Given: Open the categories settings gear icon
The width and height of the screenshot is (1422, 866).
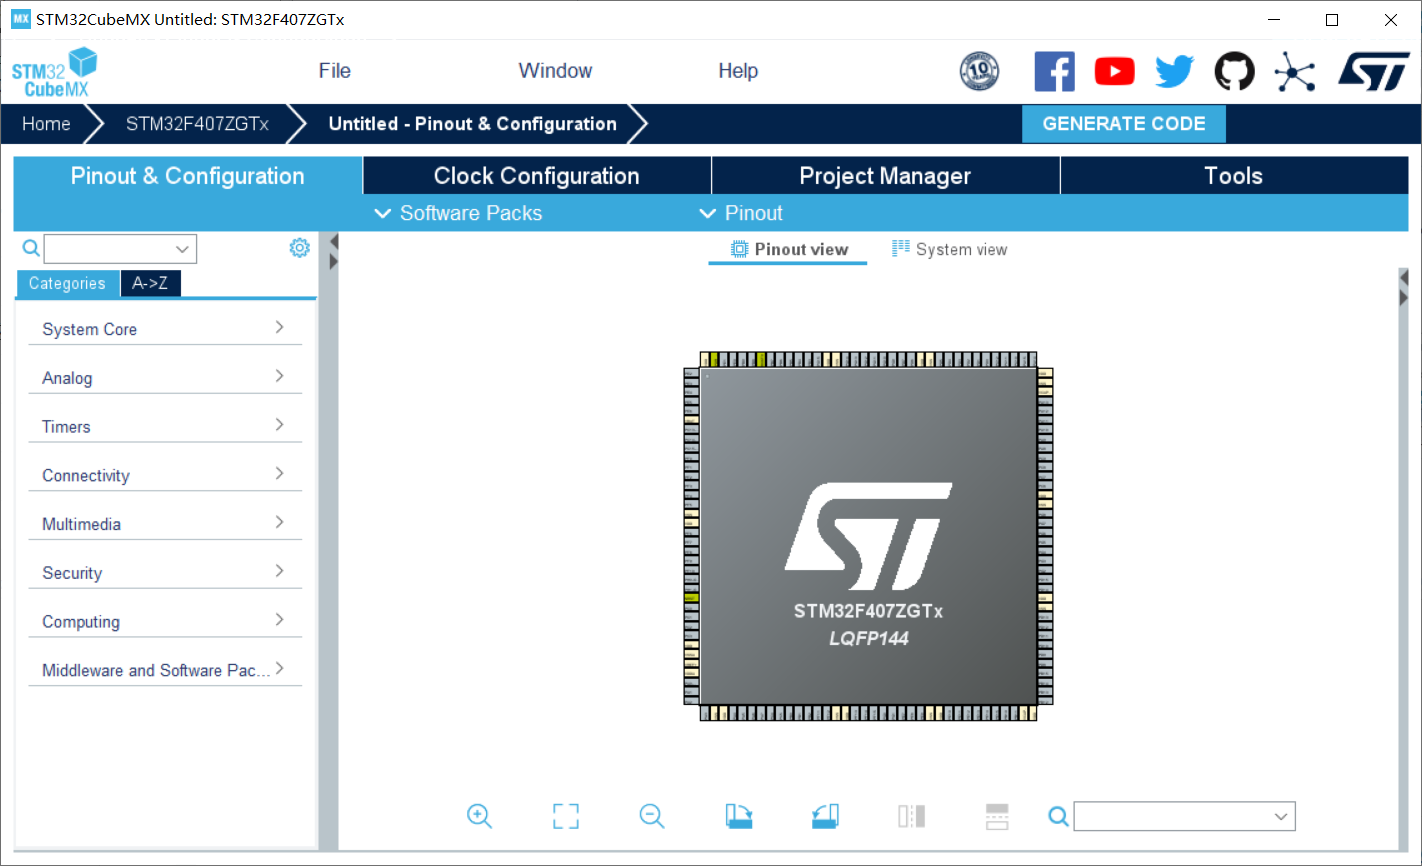Looking at the screenshot, I should [299, 248].
